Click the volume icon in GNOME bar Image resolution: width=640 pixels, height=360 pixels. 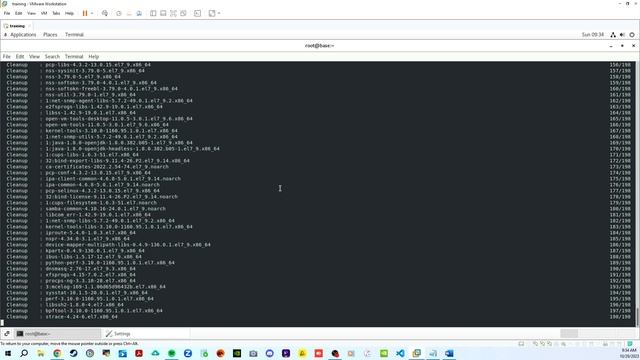622,35
